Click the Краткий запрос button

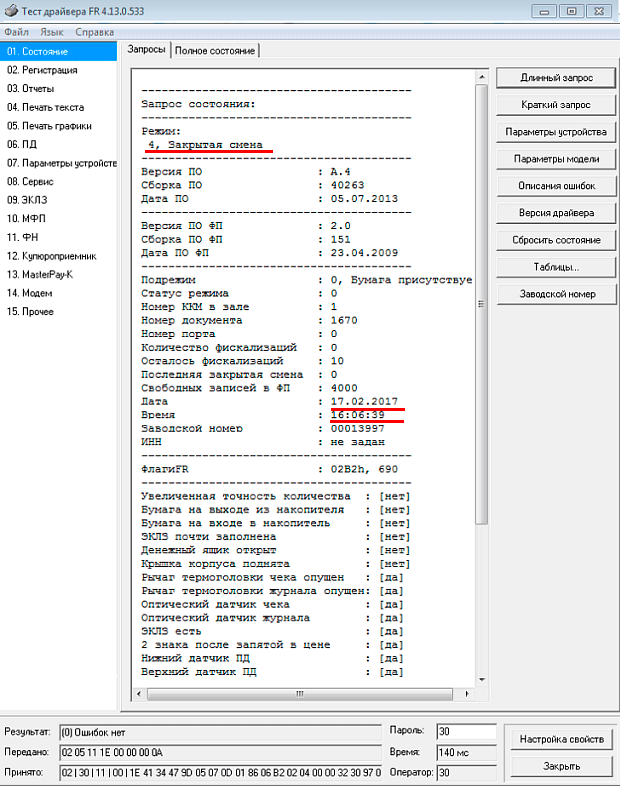[x=555, y=105]
